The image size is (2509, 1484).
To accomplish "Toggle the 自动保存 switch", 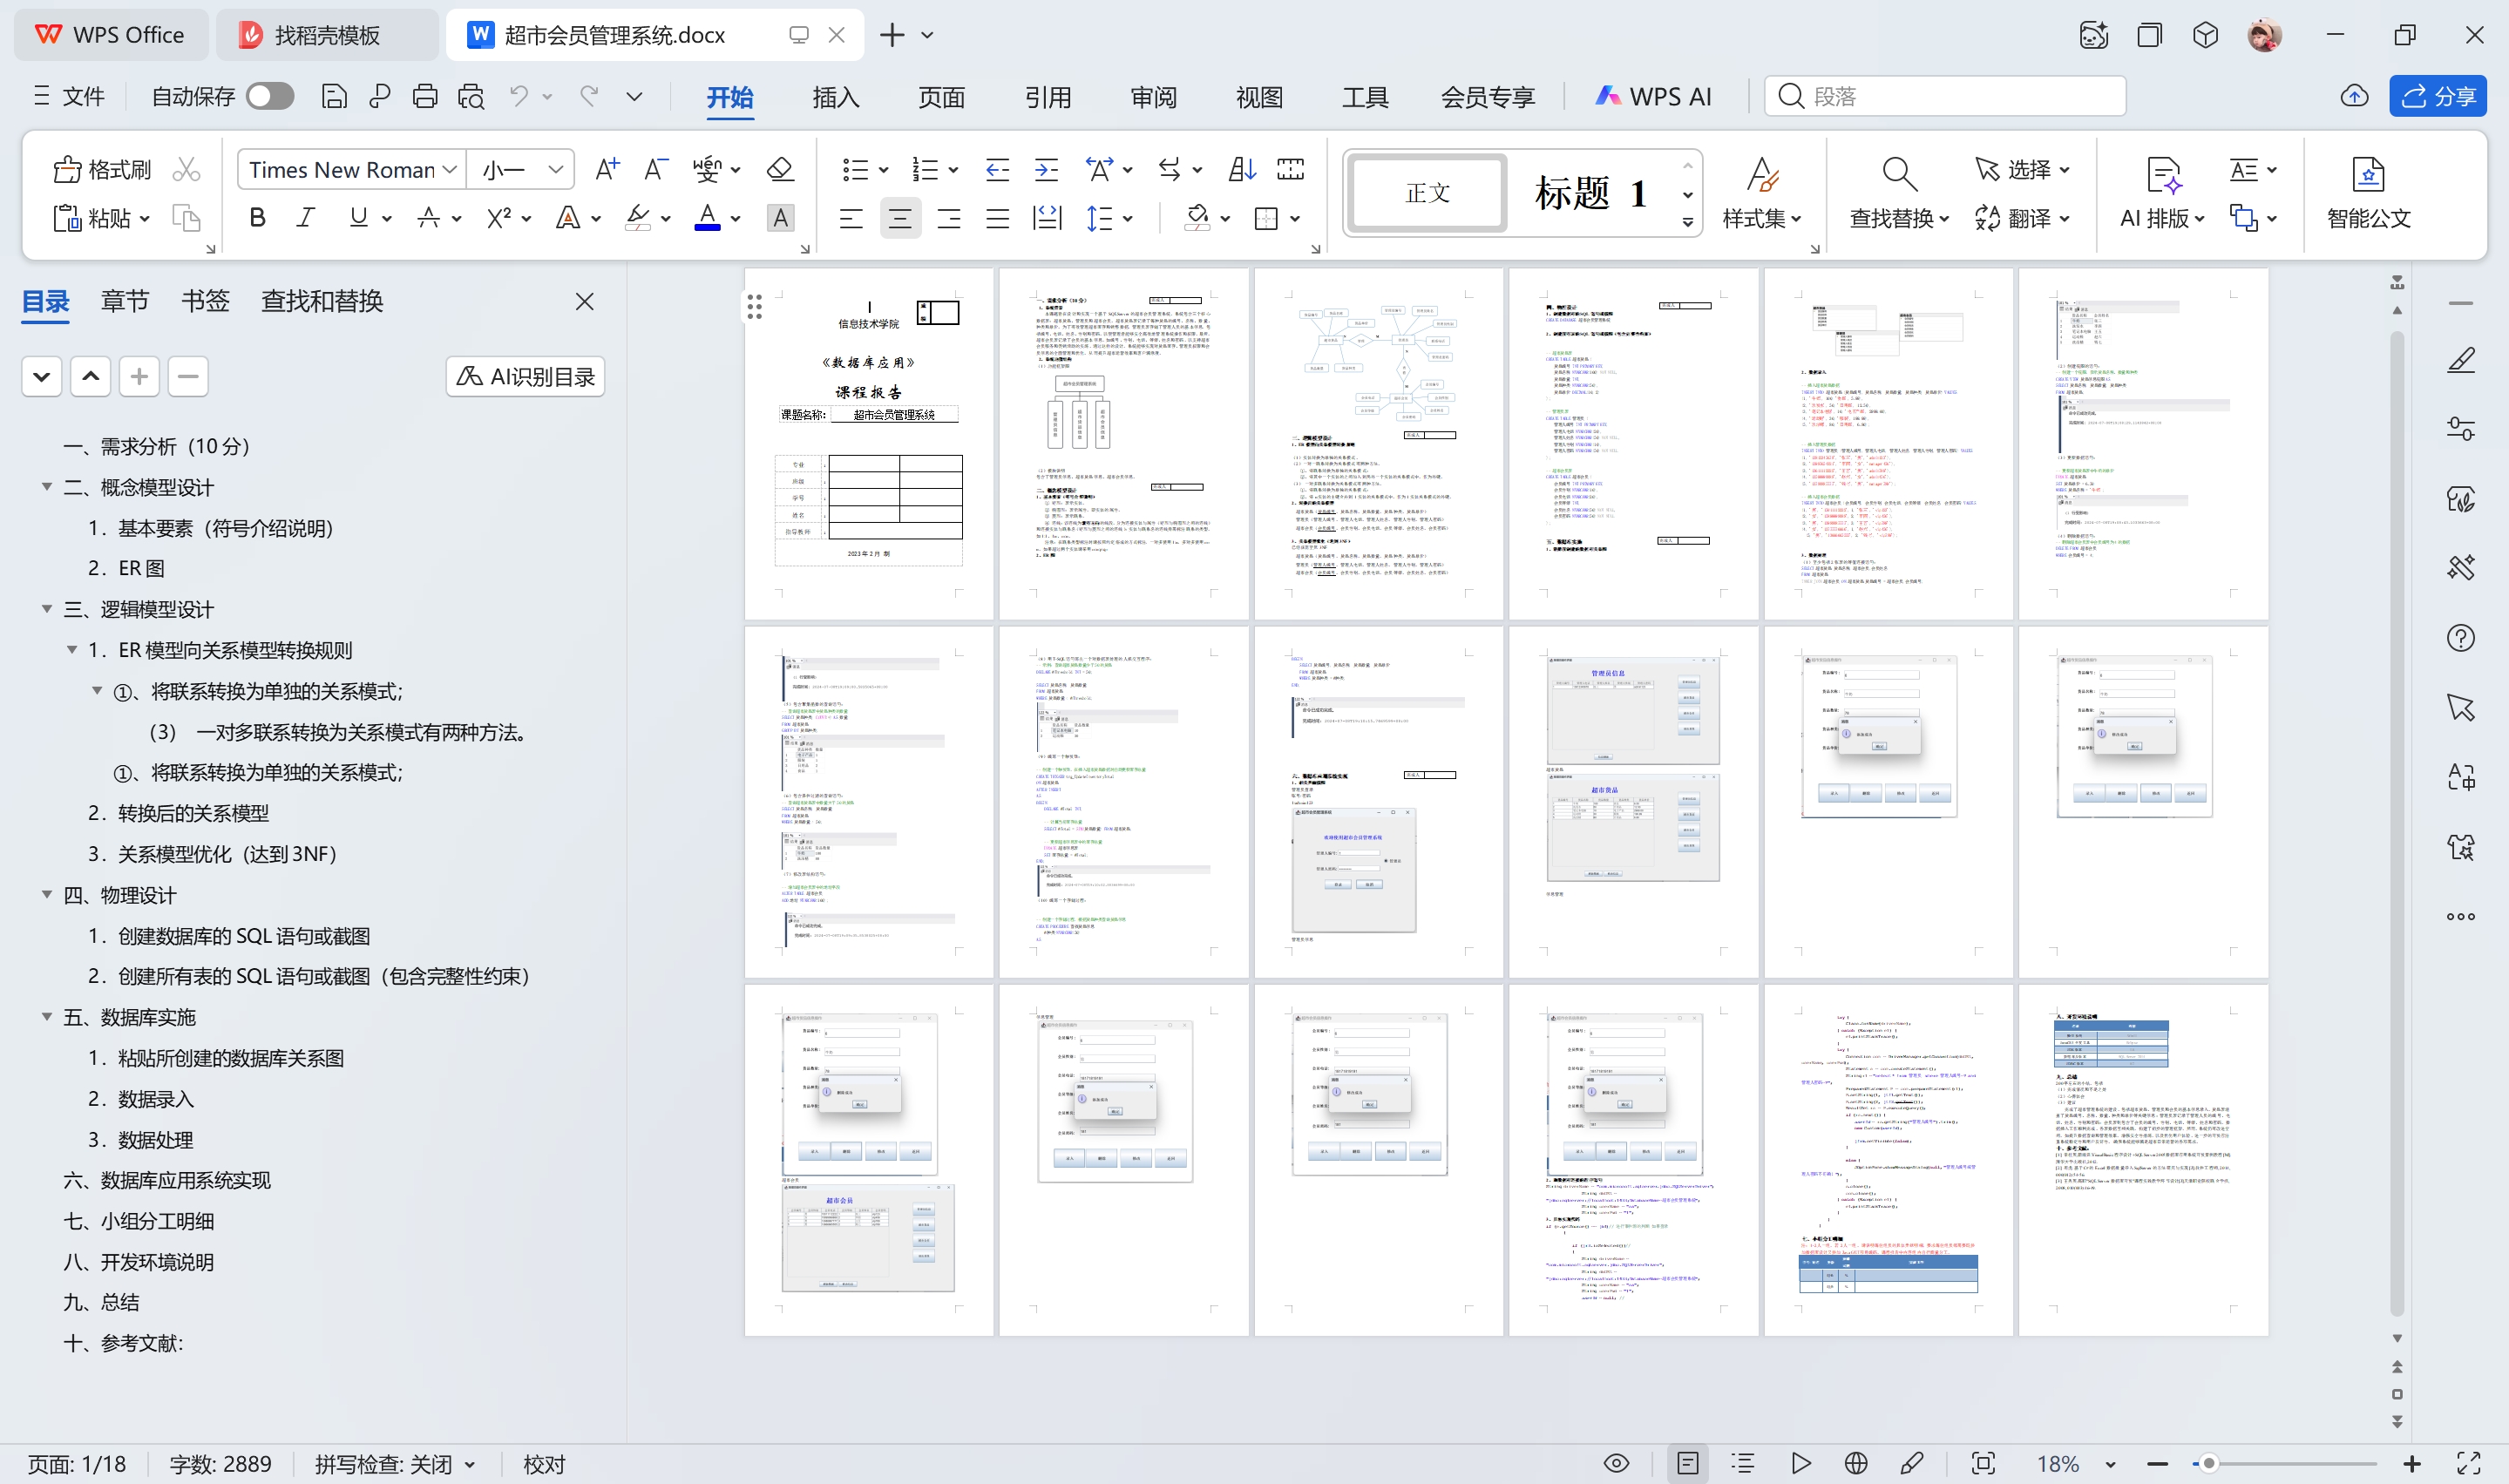I will (x=270, y=97).
